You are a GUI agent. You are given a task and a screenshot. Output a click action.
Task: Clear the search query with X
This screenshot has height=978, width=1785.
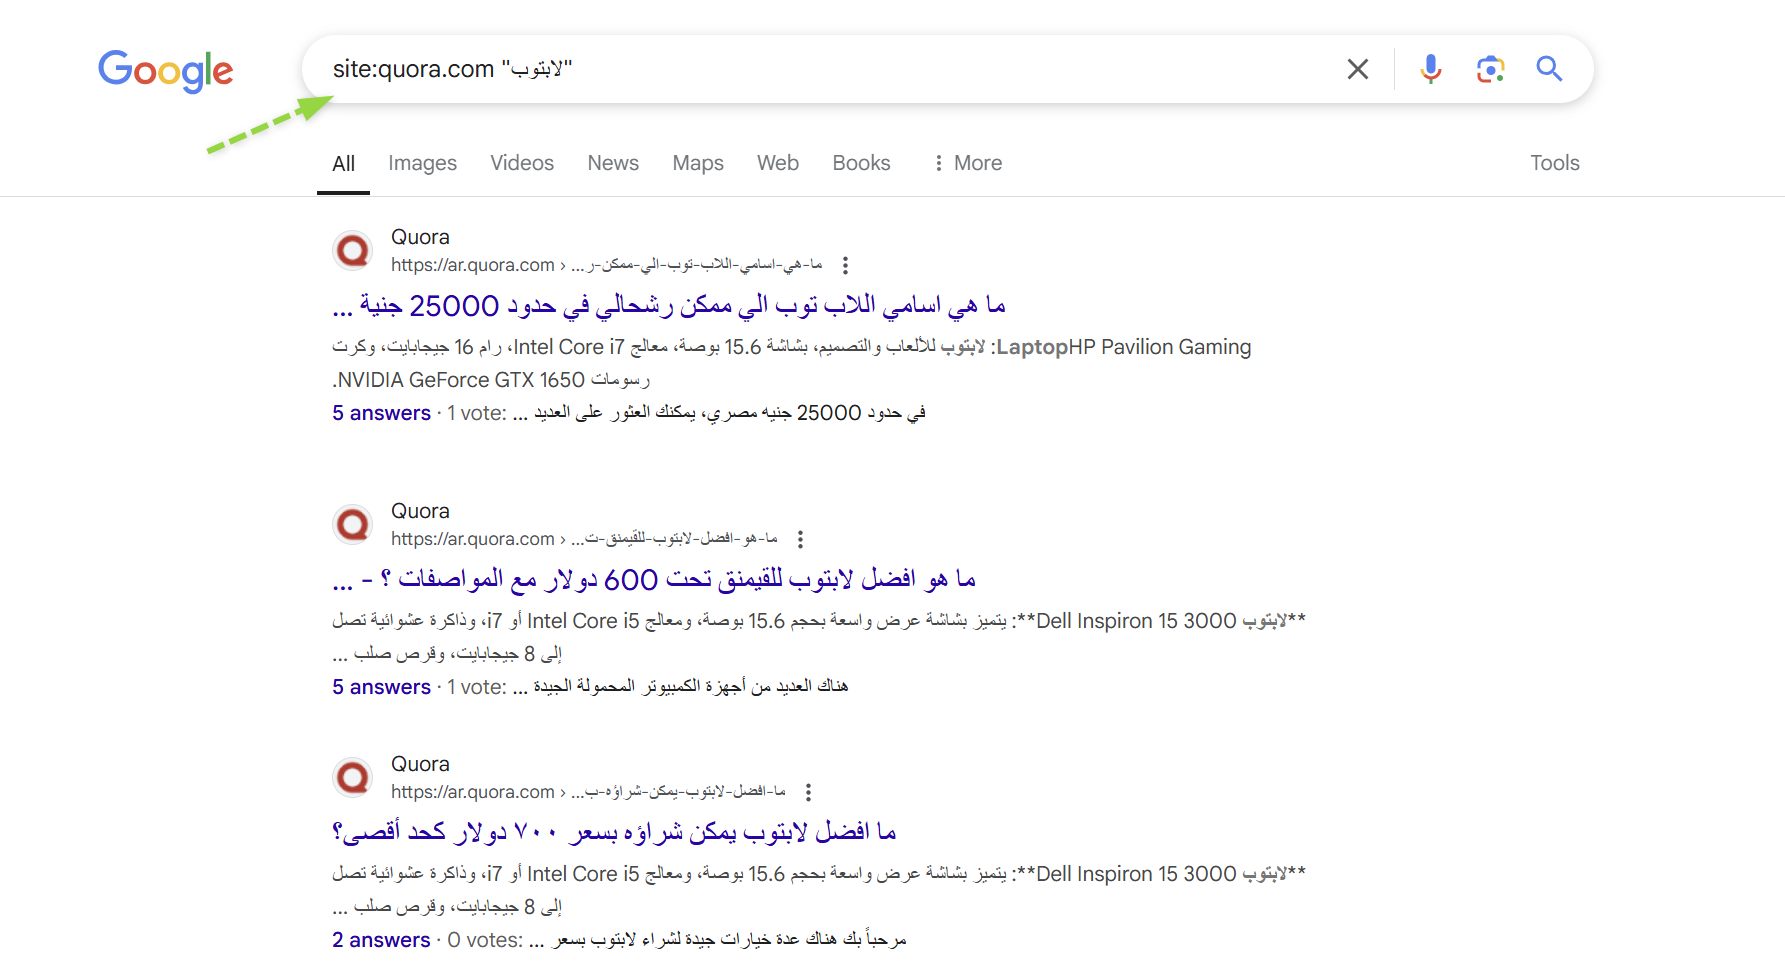(x=1357, y=69)
